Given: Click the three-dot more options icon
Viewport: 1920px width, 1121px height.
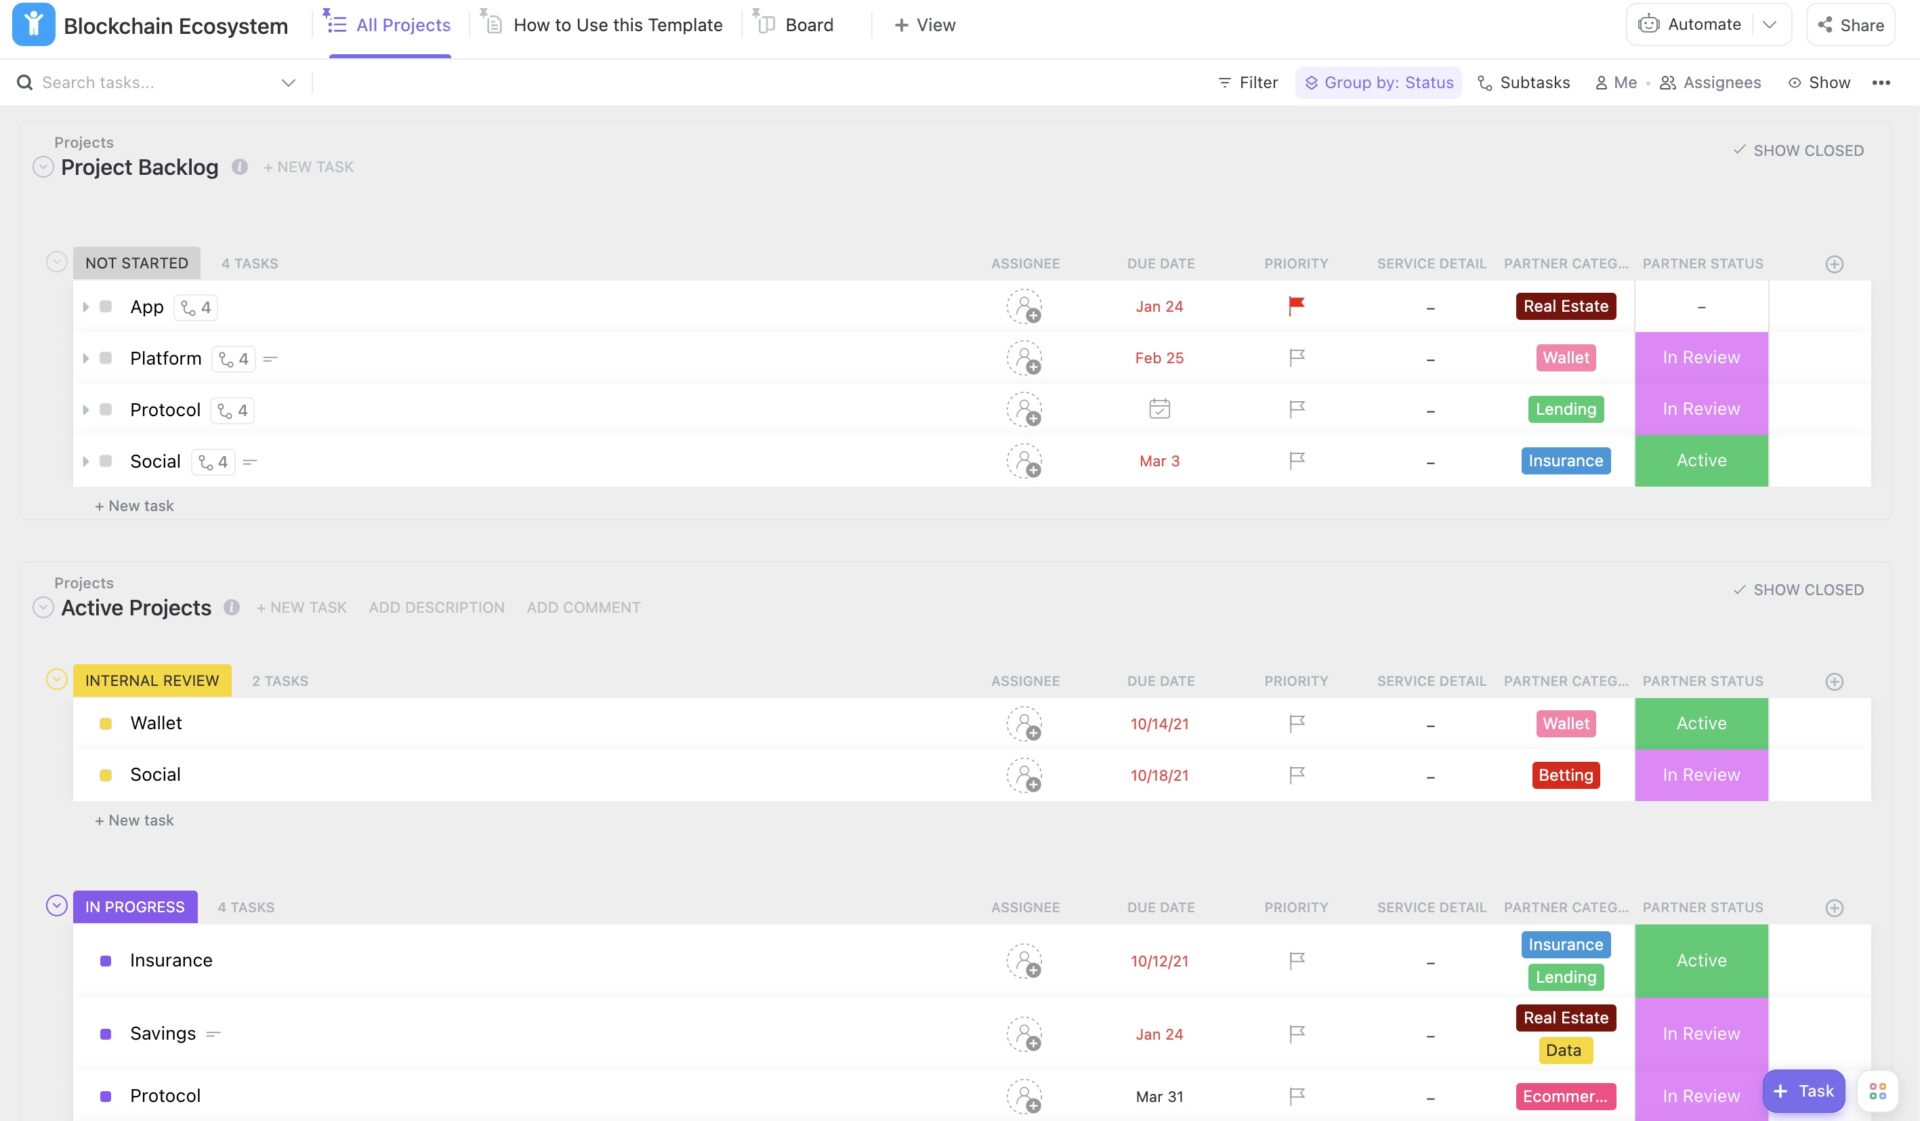Looking at the screenshot, I should (x=1881, y=83).
